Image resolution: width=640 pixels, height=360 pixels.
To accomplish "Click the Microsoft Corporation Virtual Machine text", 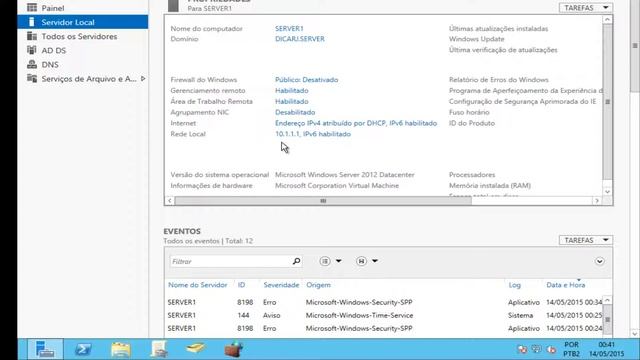I will pos(337,185).
